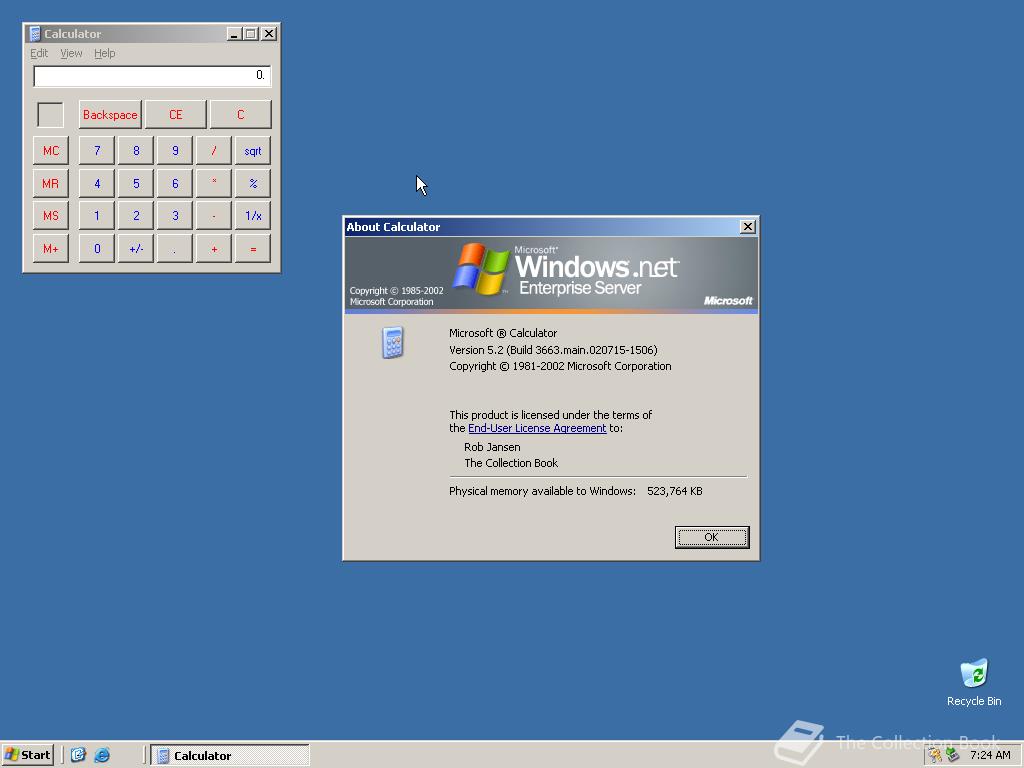This screenshot has width=1024, height=768.
Task: Click the decimal point button
Action: [x=175, y=249]
